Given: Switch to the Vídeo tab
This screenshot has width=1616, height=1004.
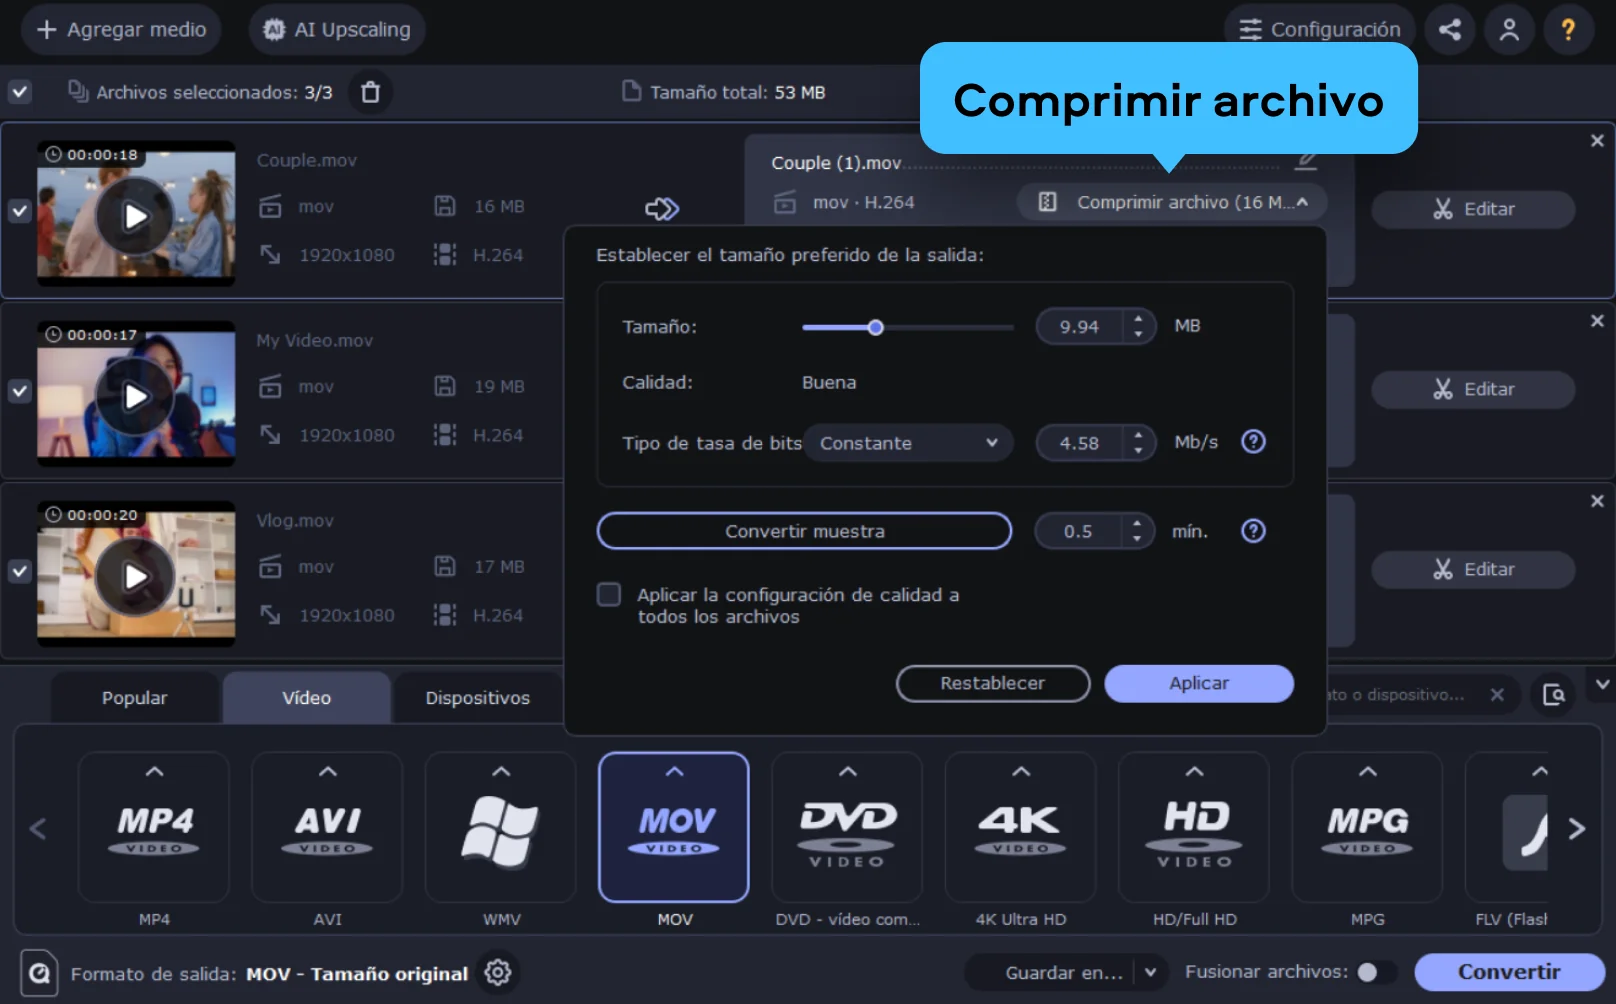Looking at the screenshot, I should click(306, 697).
